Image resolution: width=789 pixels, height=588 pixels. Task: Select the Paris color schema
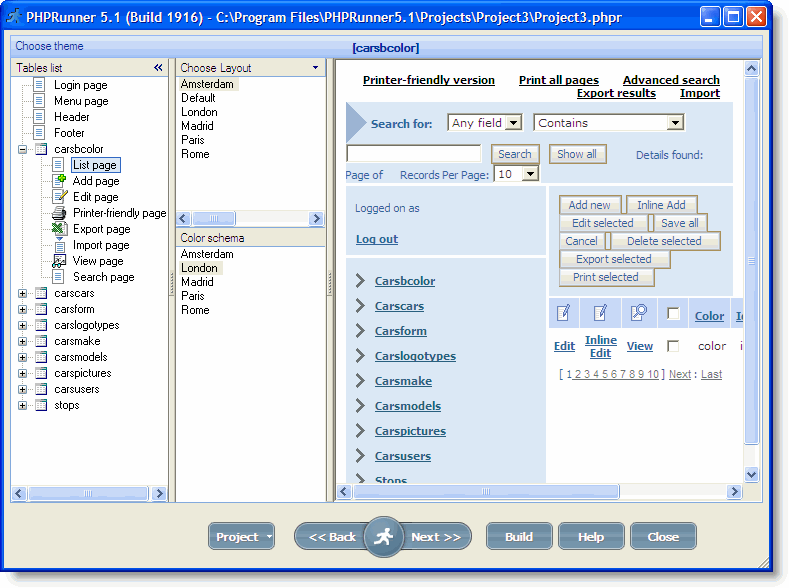point(193,296)
